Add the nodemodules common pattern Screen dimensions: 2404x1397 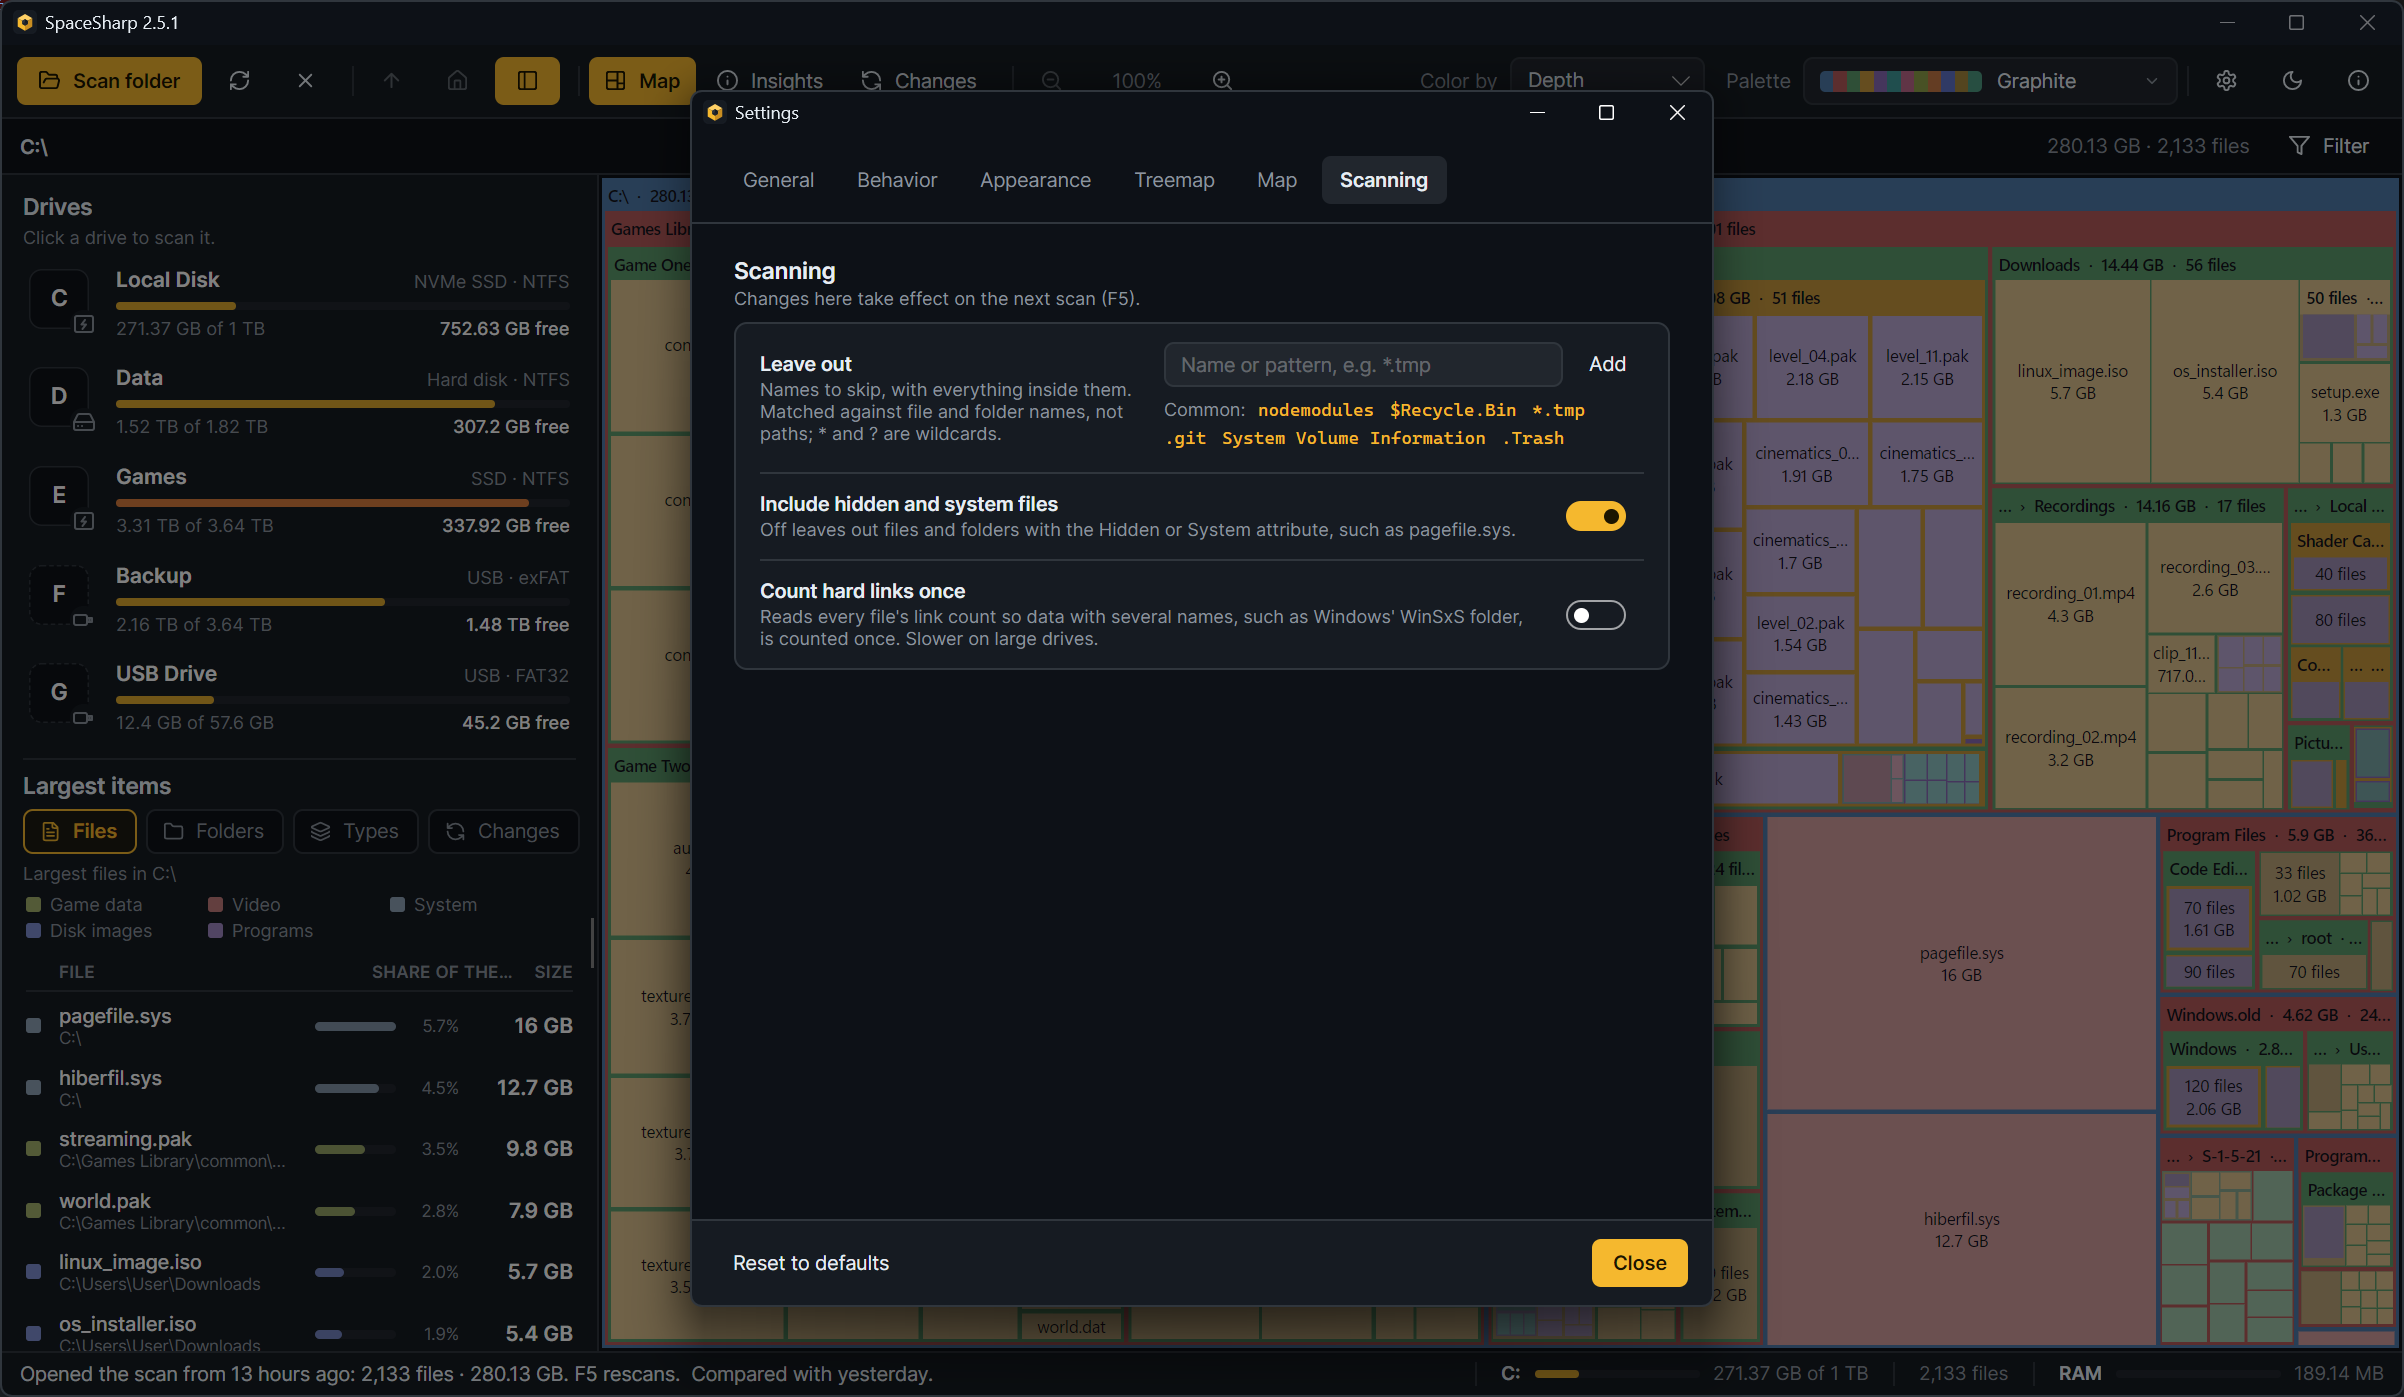(1315, 410)
